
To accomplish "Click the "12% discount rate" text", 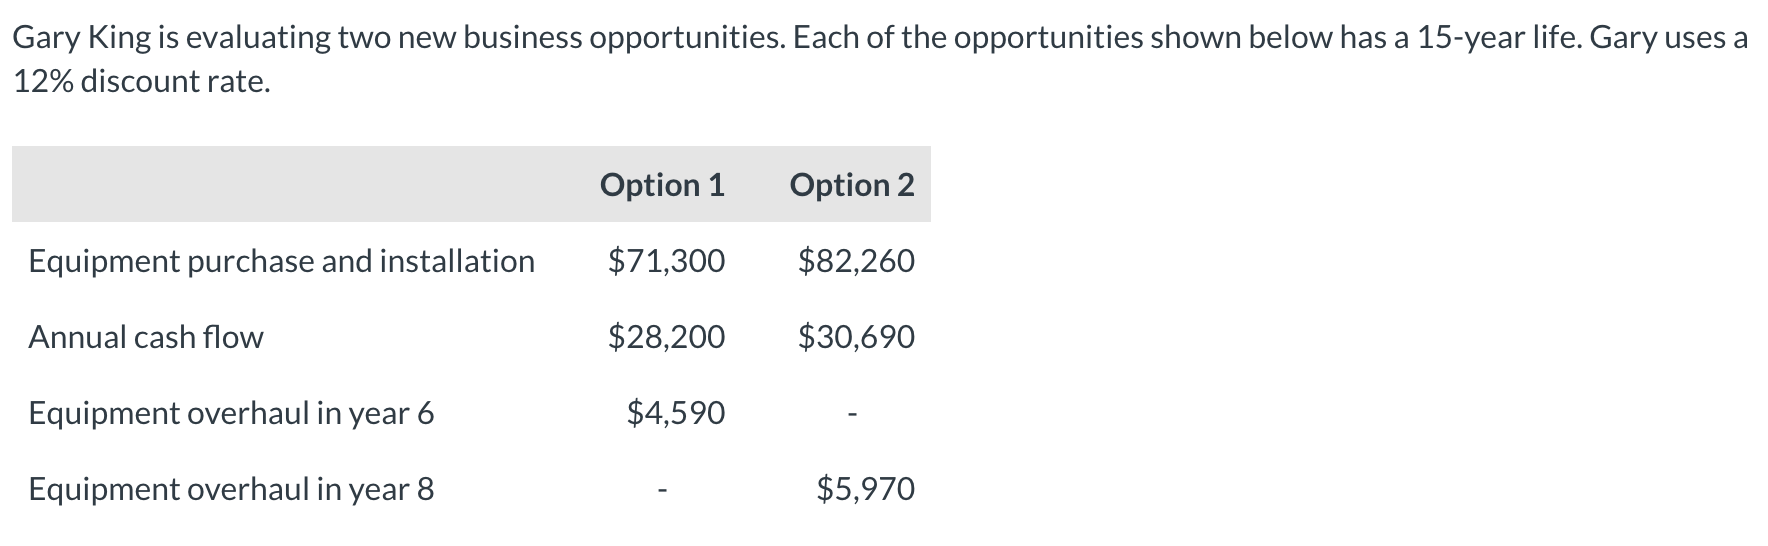I will pos(141,82).
